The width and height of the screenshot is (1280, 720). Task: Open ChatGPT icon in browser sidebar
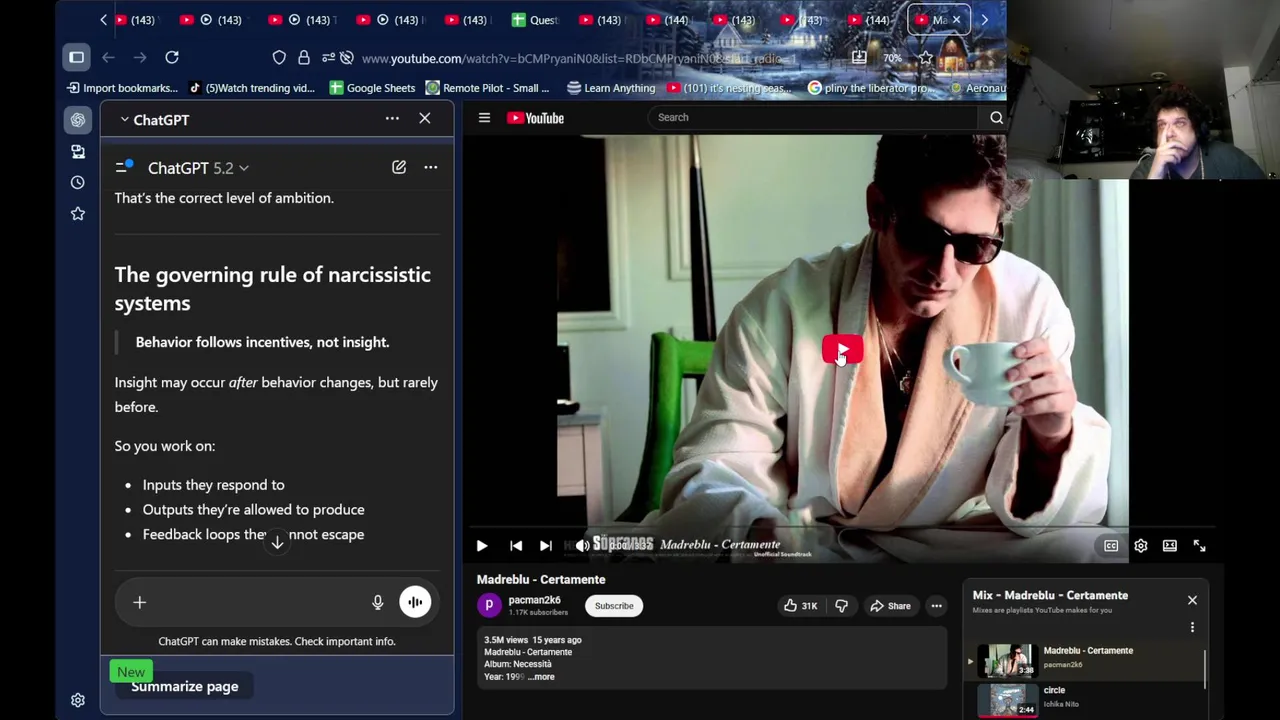coord(78,120)
